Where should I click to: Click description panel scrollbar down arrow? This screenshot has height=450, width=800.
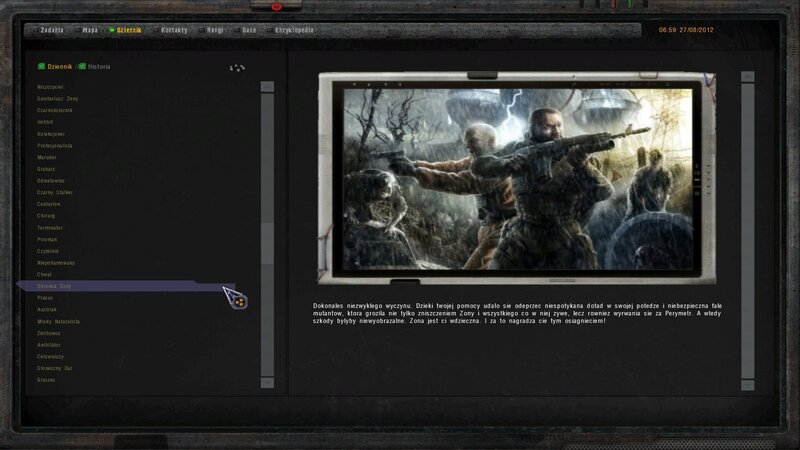pyautogui.click(x=747, y=384)
